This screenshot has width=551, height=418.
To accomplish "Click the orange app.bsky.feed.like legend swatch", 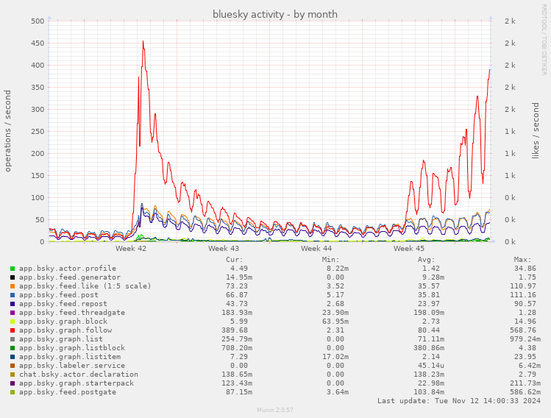I will 13,286.
